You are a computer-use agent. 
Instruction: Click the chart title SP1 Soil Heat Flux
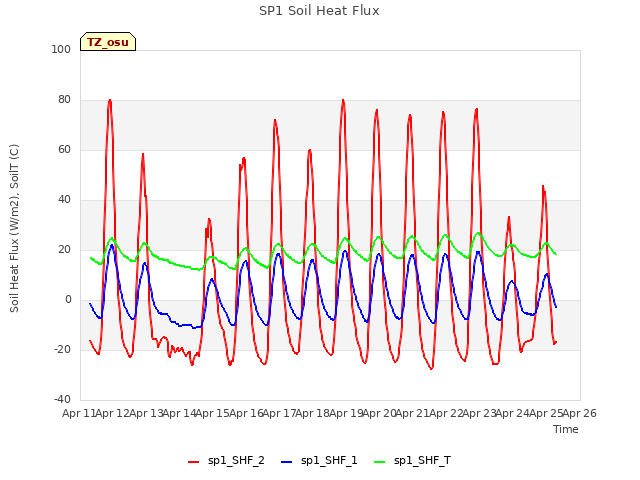click(x=319, y=11)
